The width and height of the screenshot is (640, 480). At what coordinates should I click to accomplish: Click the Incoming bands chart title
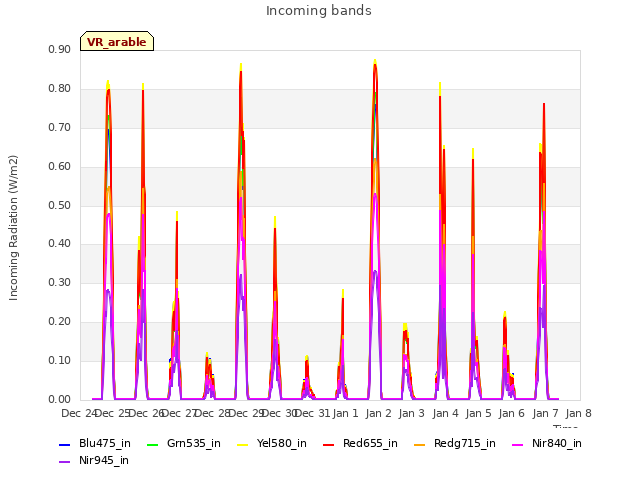[319, 11]
